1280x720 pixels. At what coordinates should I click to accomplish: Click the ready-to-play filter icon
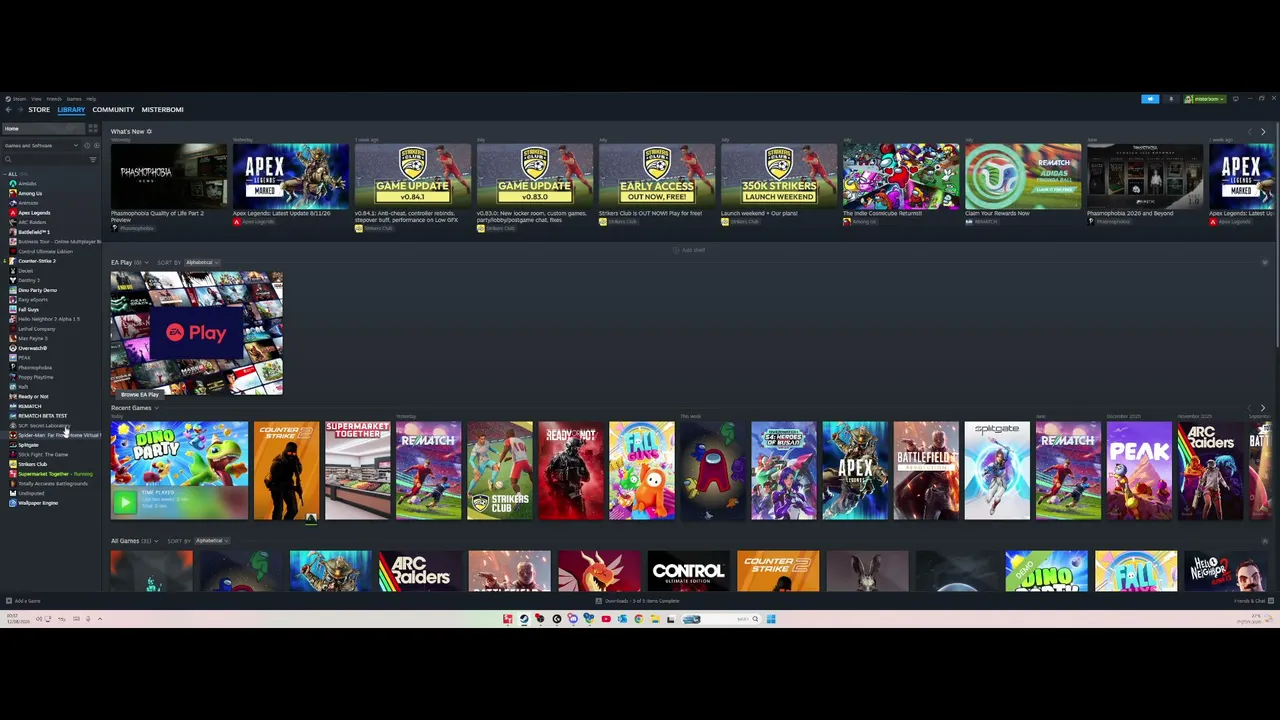[96, 146]
